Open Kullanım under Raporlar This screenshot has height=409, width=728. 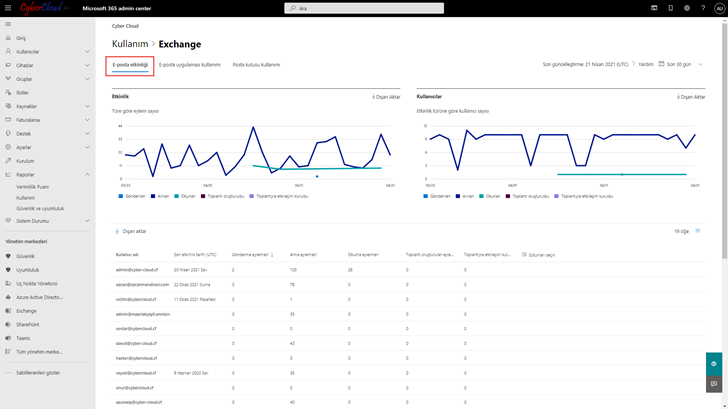point(26,198)
